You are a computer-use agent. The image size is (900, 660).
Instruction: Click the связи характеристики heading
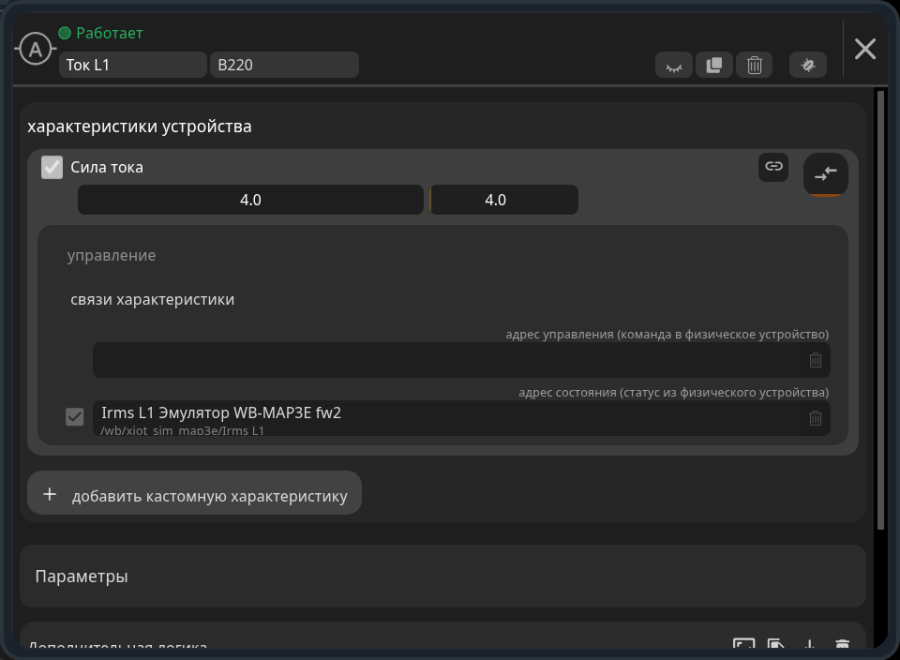tap(152, 300)
